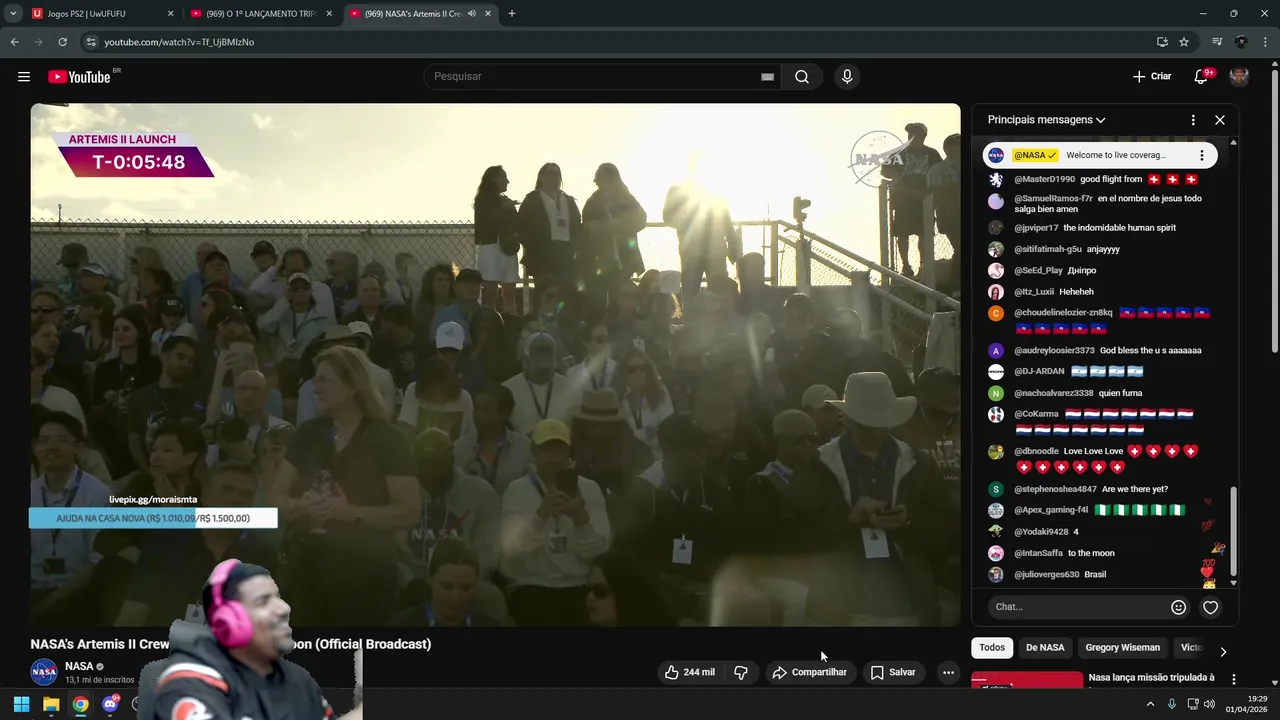1280x720 pixels.
Task: Open the NASA channel avatar
Action: click(44, 672)
